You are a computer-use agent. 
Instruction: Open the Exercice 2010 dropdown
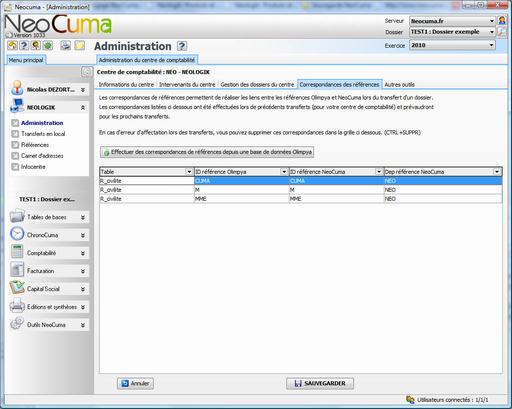pyautogui.click(x=452, y=45)
